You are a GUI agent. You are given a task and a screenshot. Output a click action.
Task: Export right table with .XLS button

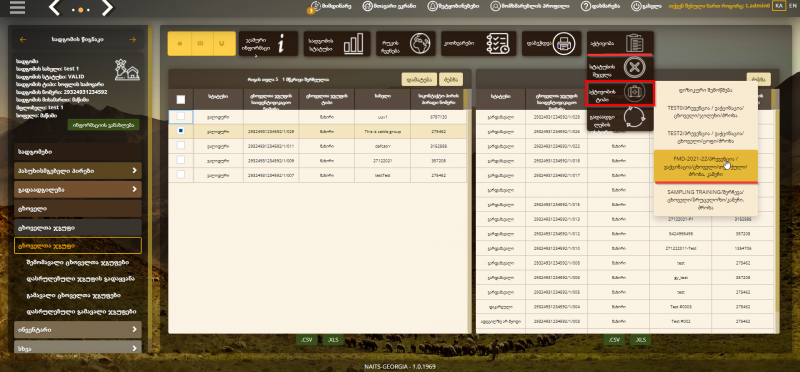tap(640, 340)
